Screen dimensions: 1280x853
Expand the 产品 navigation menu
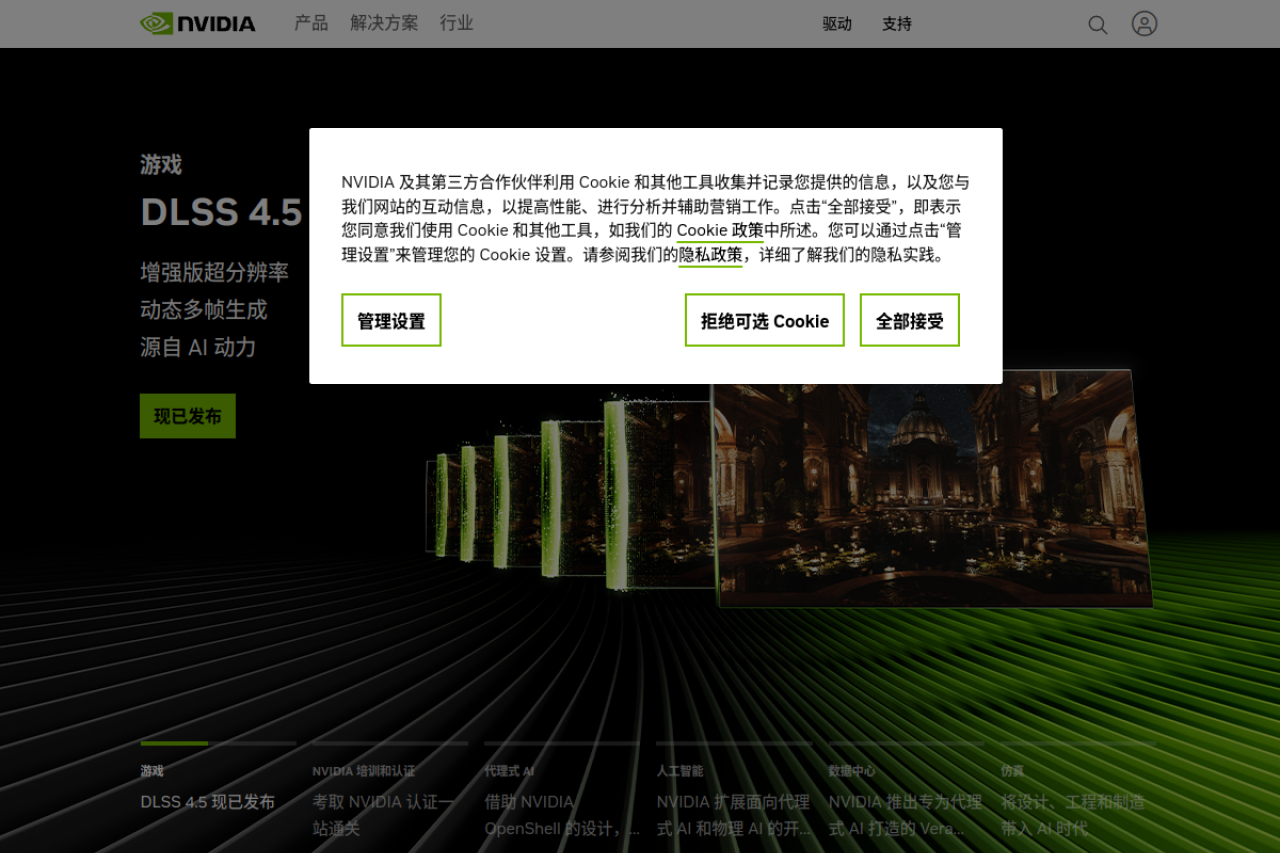(x=311, y=23)
